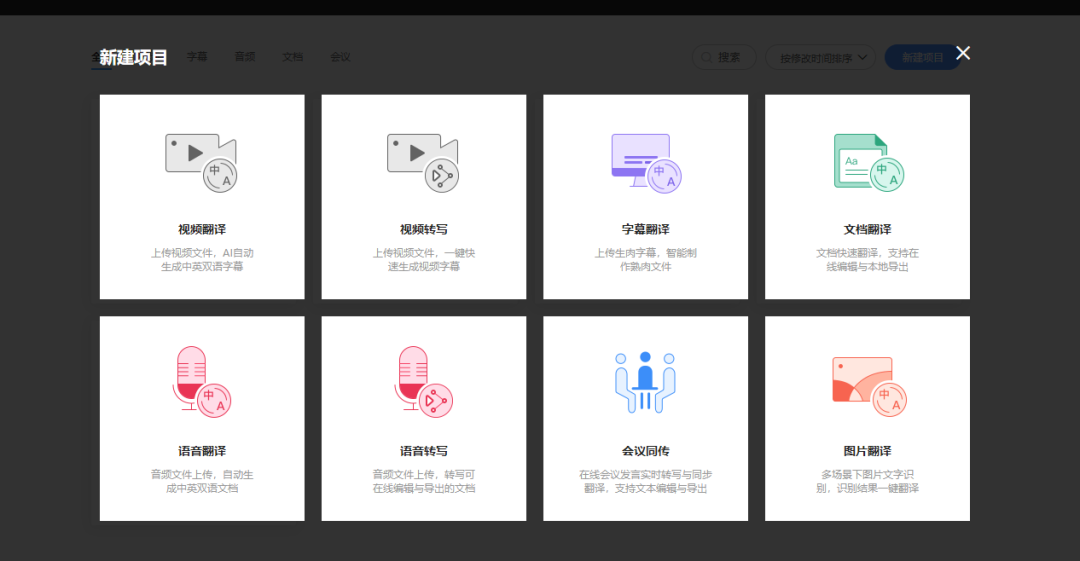This screenshot has height=561, width=1080.
Task: Select the 字幕翻译 card title
Action: pyautogui.click(x=645, y=230)
